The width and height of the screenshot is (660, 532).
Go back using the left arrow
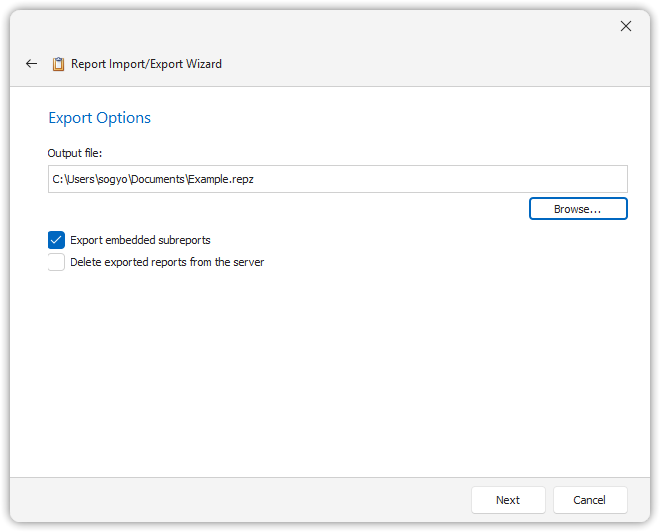click(31, 64)
